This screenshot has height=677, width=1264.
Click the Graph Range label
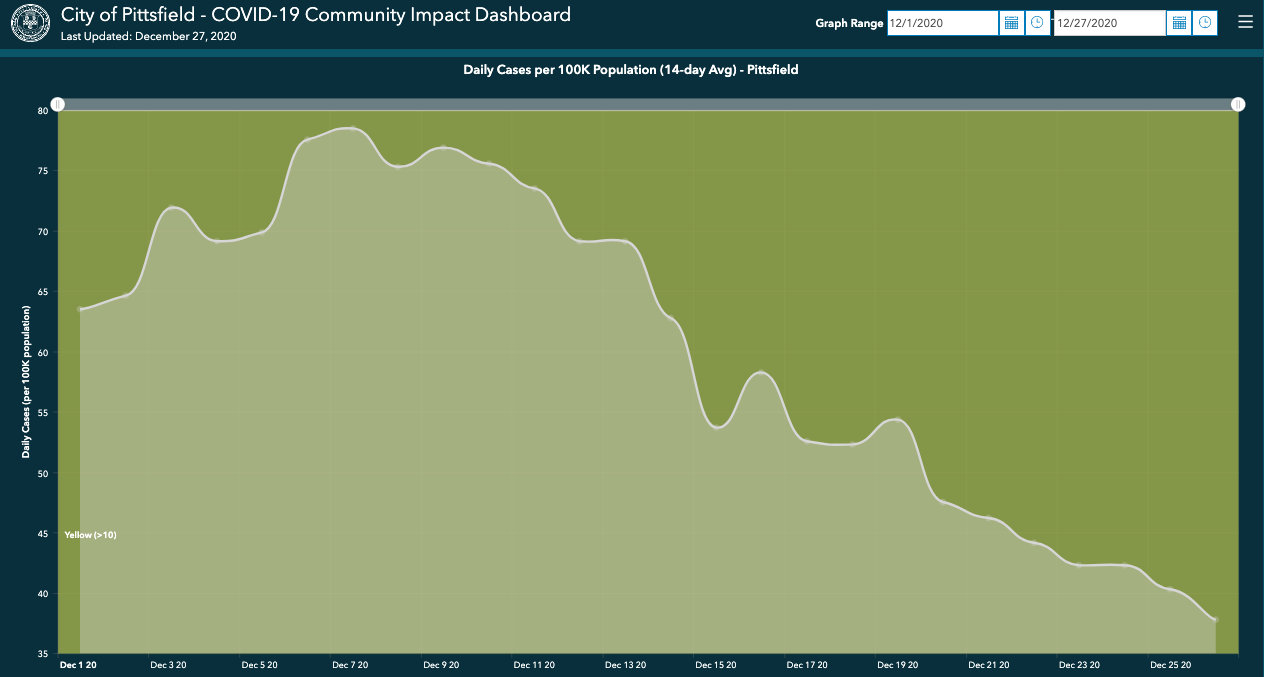tap(849, 23)
